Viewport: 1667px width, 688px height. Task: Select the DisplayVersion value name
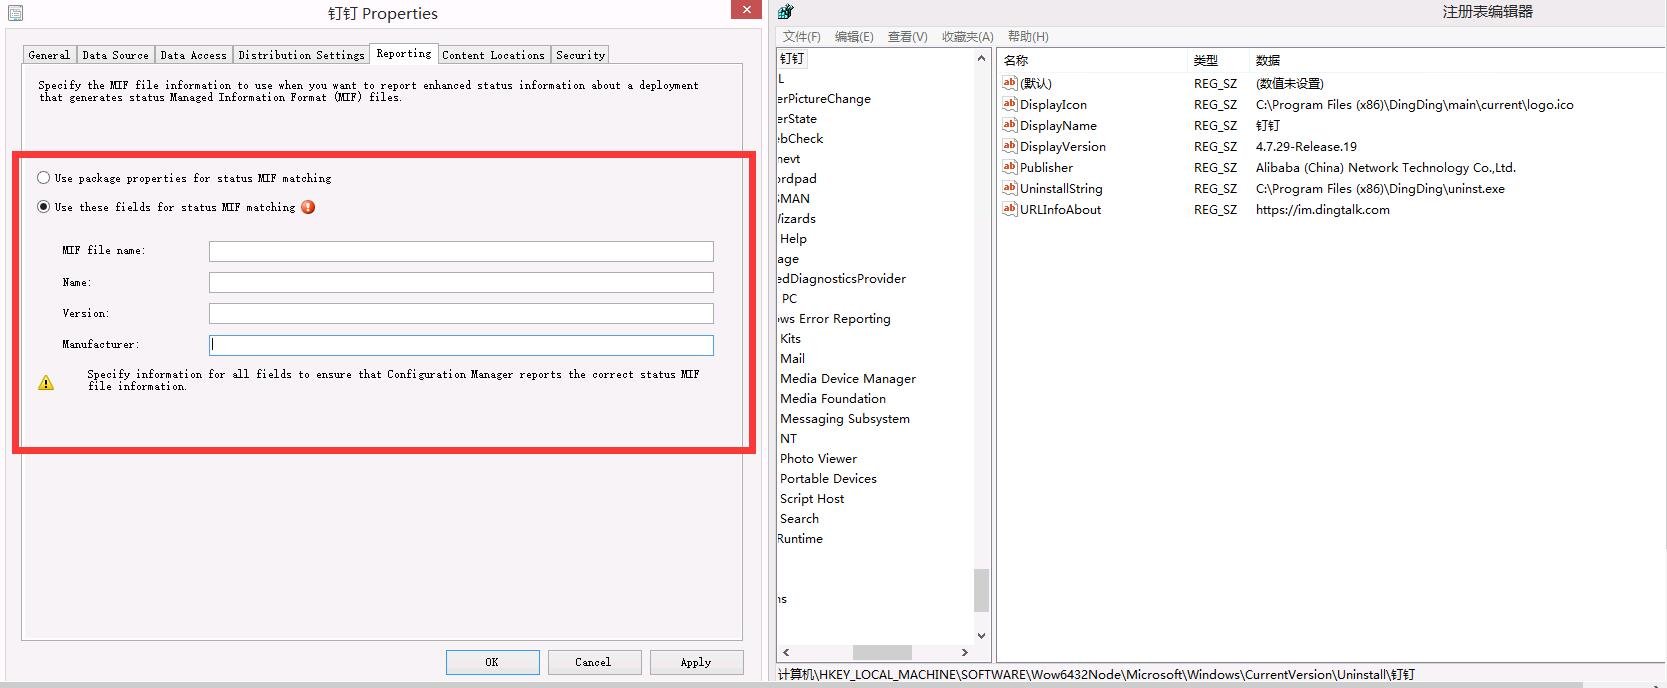pyautogui.click(x=1062, y=147)
